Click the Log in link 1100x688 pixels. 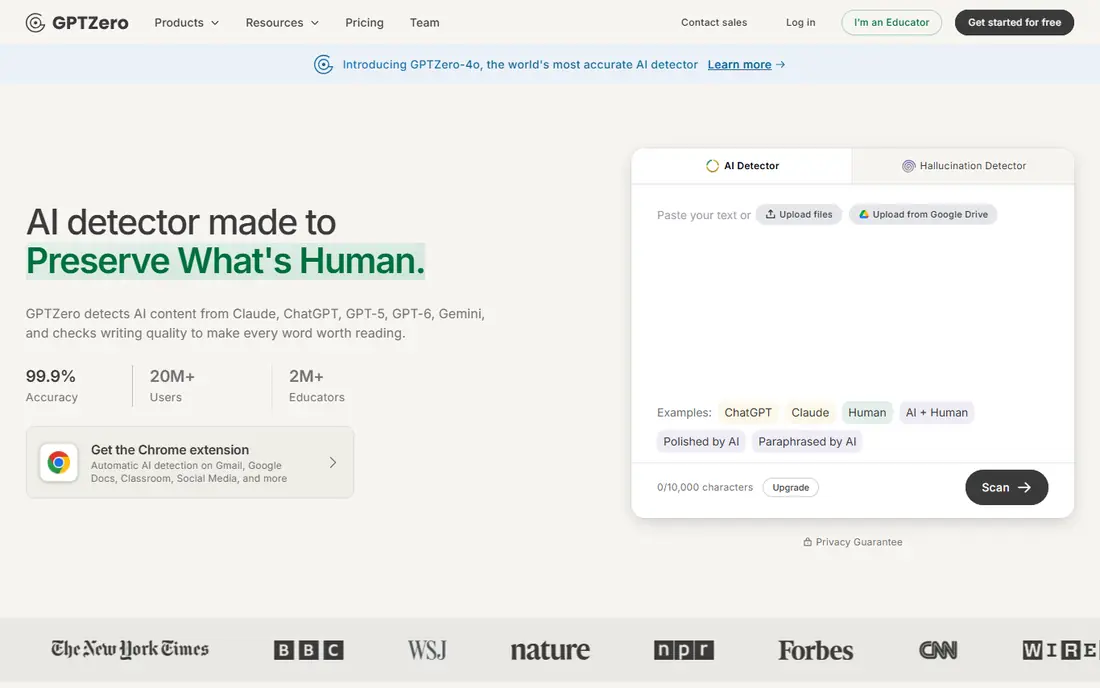pyautogui.click(x=800, y=22)
